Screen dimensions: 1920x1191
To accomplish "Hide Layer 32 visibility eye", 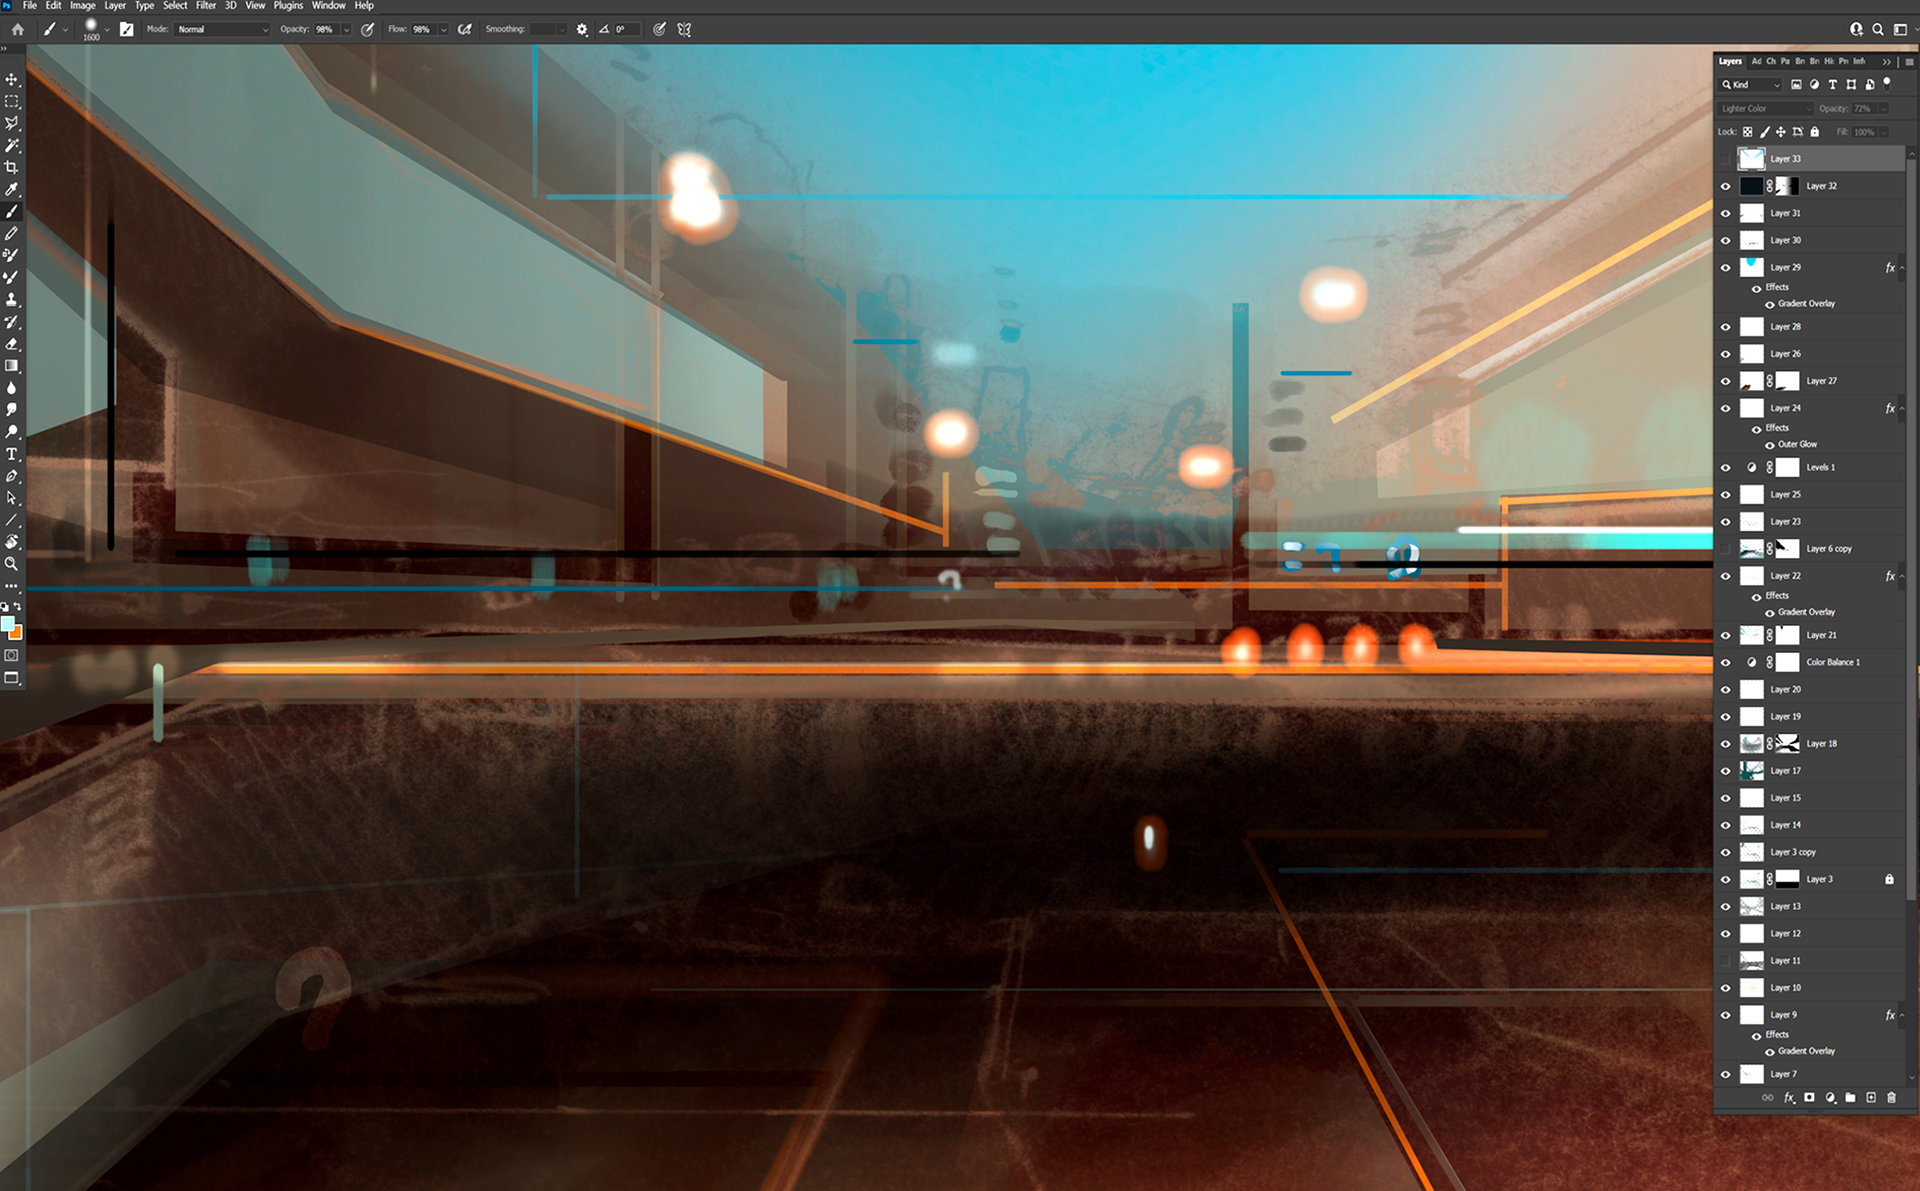I will [x=1726, y=186].
